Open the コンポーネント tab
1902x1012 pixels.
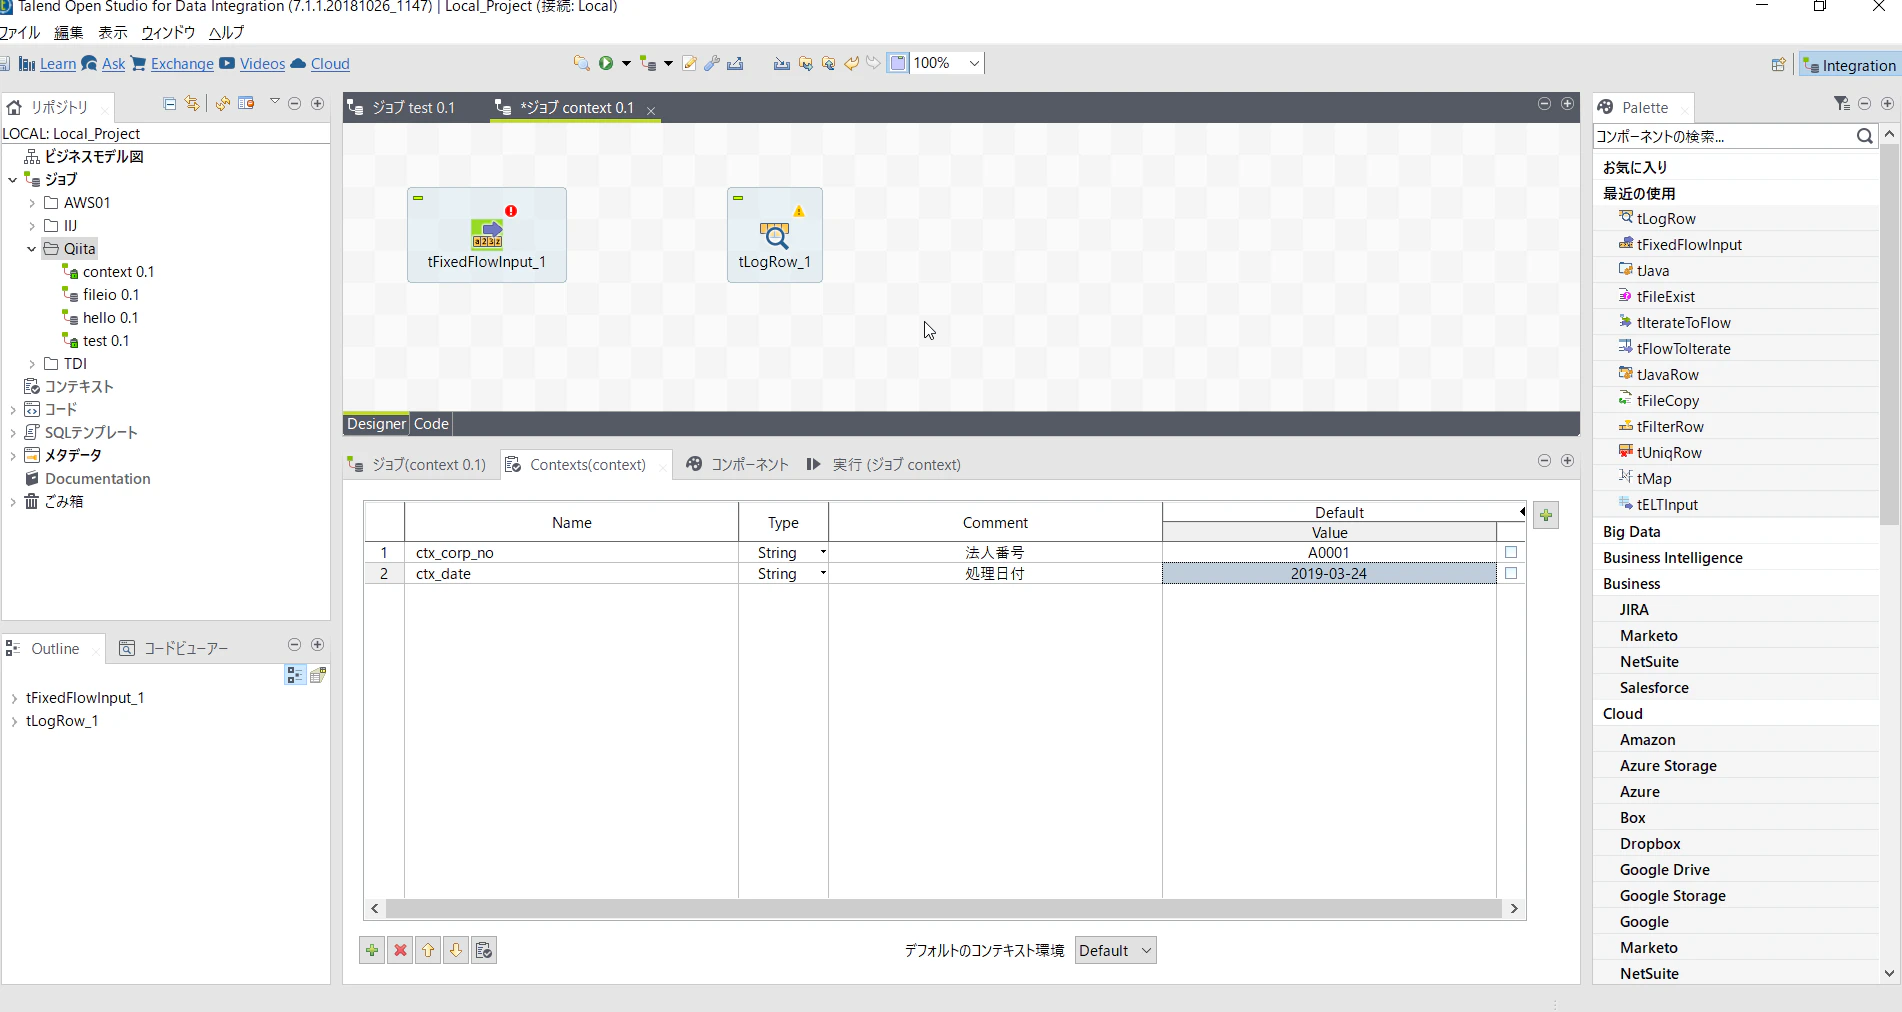tap(737, 465)
